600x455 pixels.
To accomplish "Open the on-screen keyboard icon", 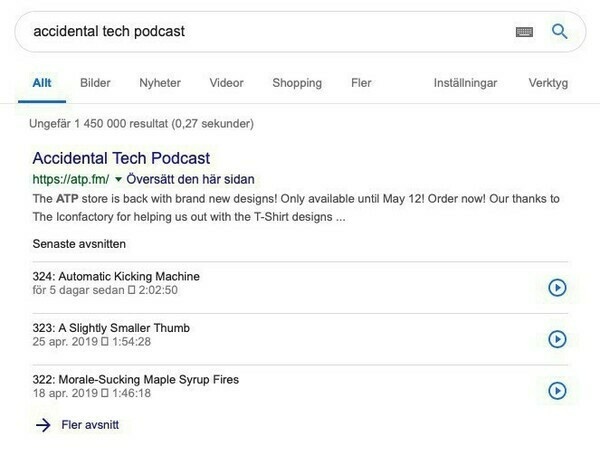I will [x=524, y=32].
